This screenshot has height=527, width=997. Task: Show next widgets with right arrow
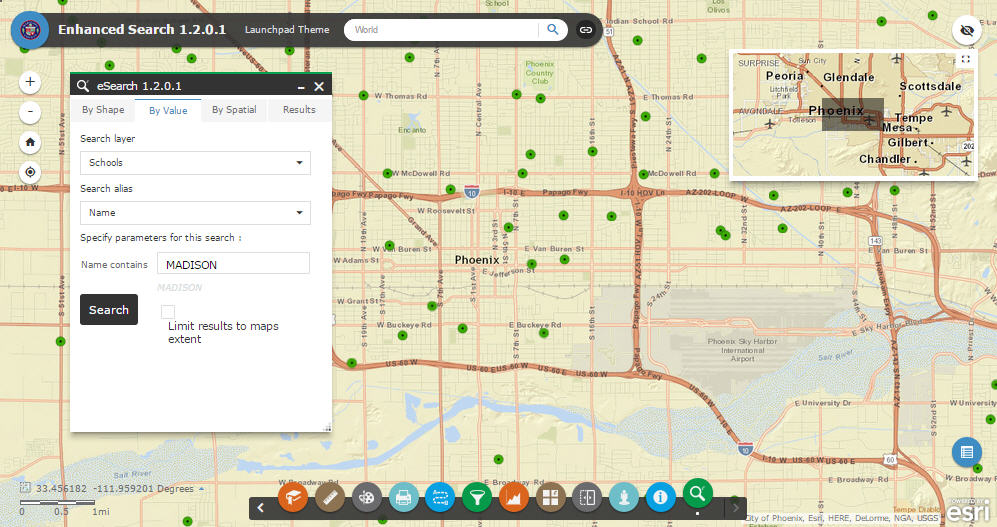[x=736, y=507]
